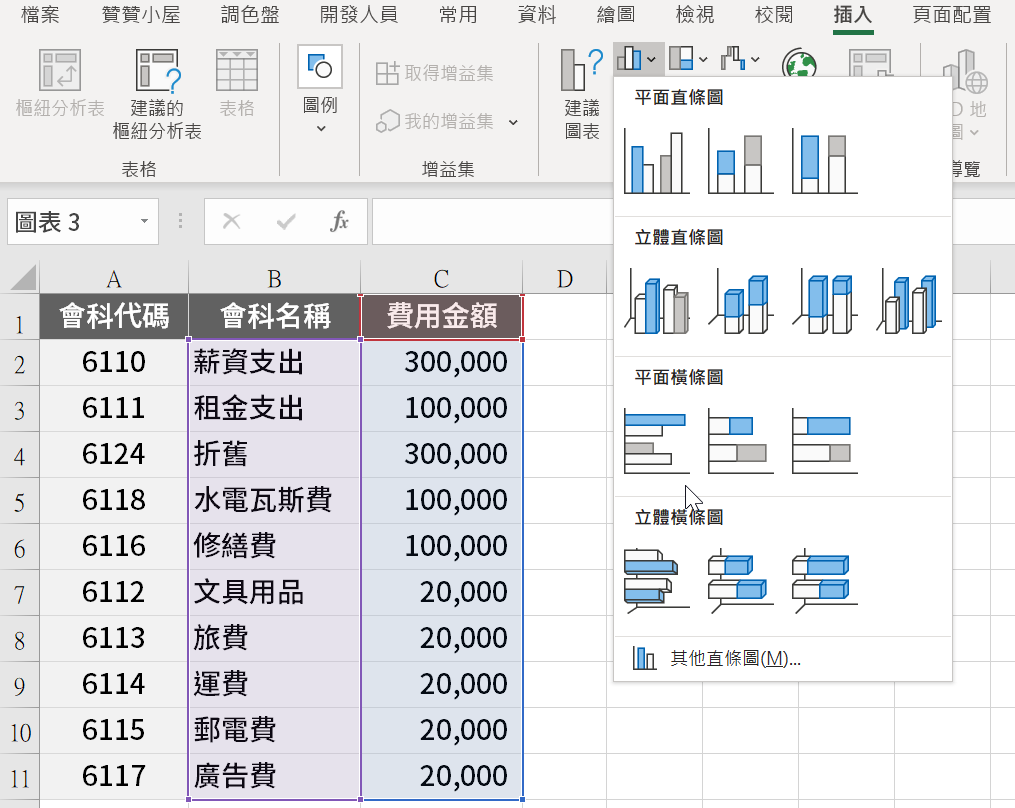
Task: Open 其他直條圖 more column charts dialog
Action: coord(783,658)
